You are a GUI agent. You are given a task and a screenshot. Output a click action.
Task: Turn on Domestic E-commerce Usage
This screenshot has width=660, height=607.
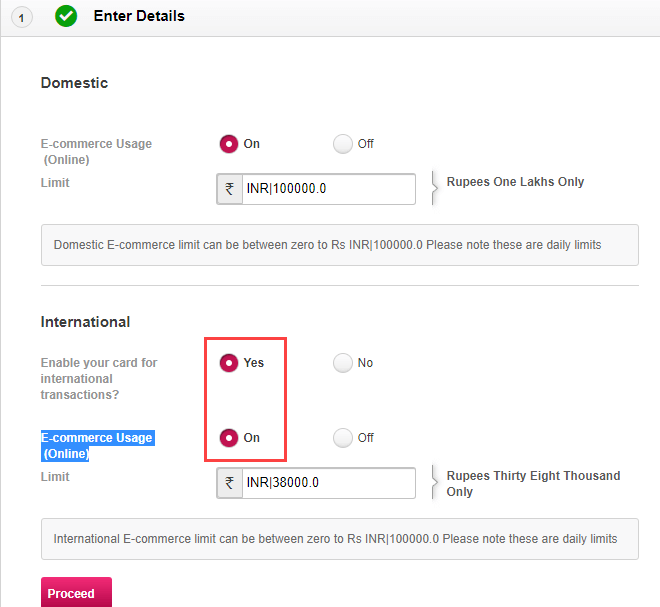229,144
